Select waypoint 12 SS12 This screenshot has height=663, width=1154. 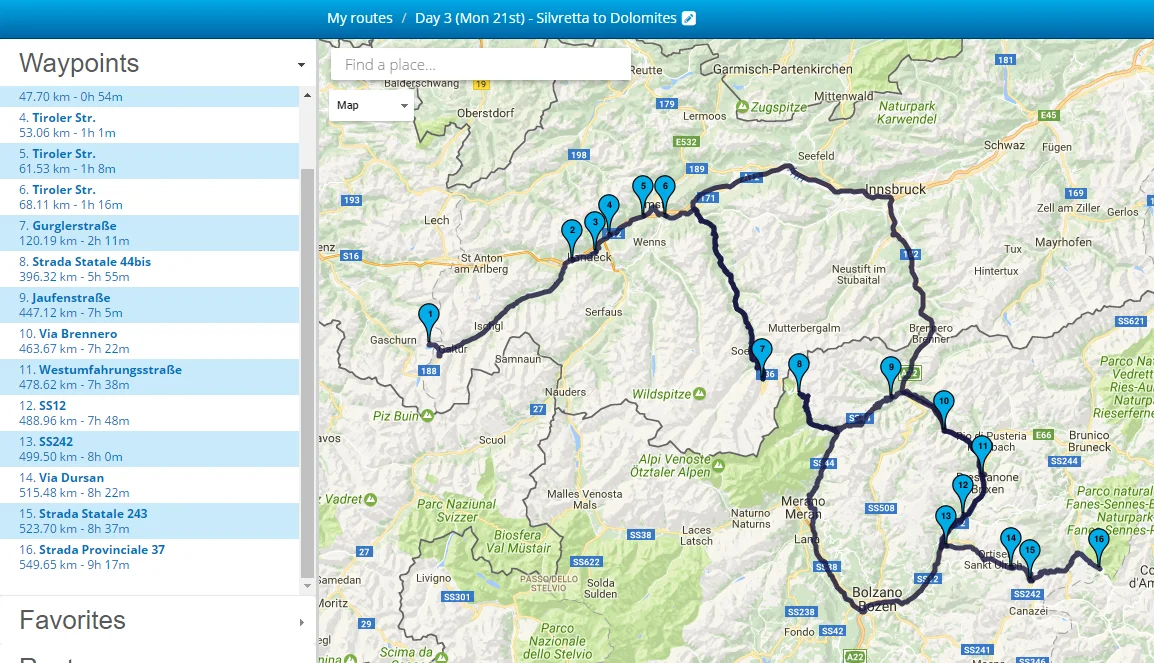point(149,414)
